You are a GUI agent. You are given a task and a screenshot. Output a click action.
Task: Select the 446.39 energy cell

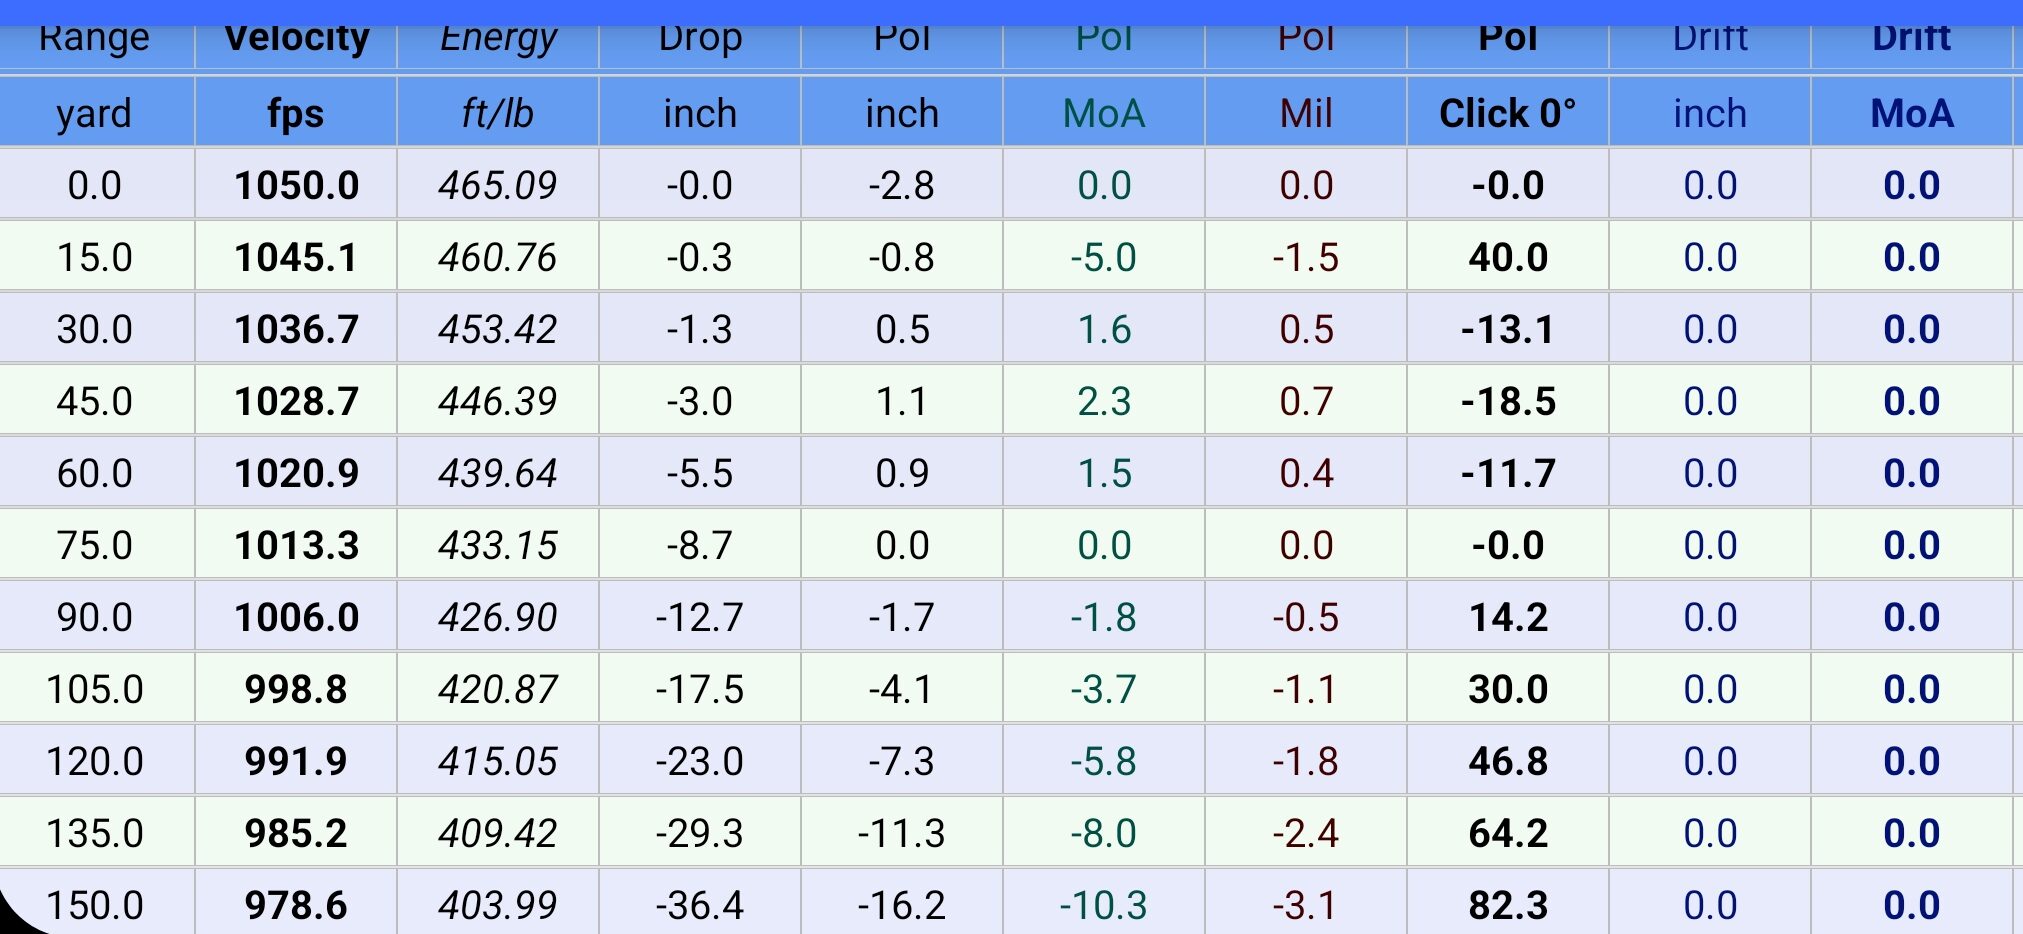(498, 402)
